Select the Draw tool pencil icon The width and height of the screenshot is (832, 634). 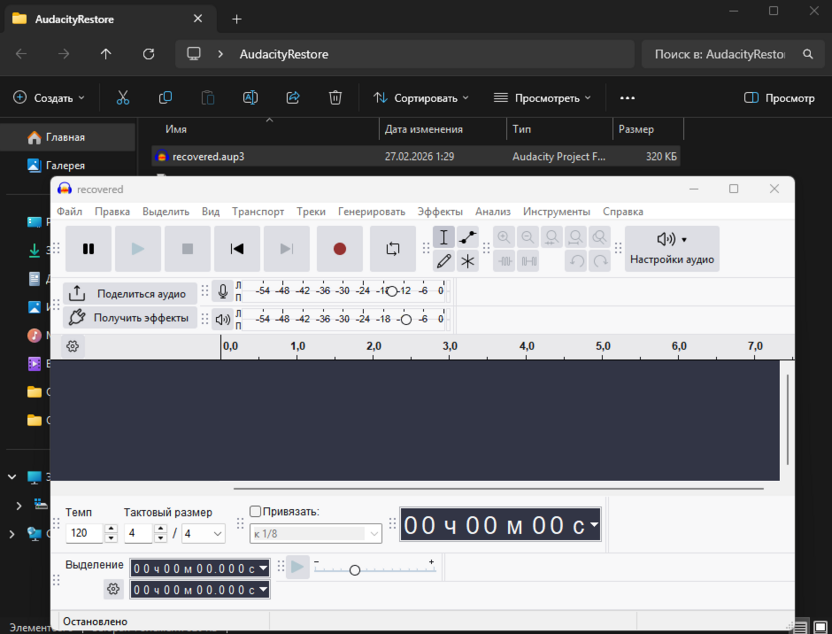[x=443, y=260]
